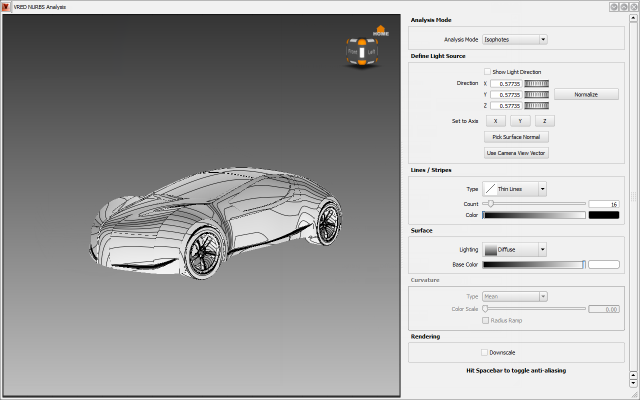Click the Left face of the view cube
This screenshot has height=400, width=640.
click(371, 52)
